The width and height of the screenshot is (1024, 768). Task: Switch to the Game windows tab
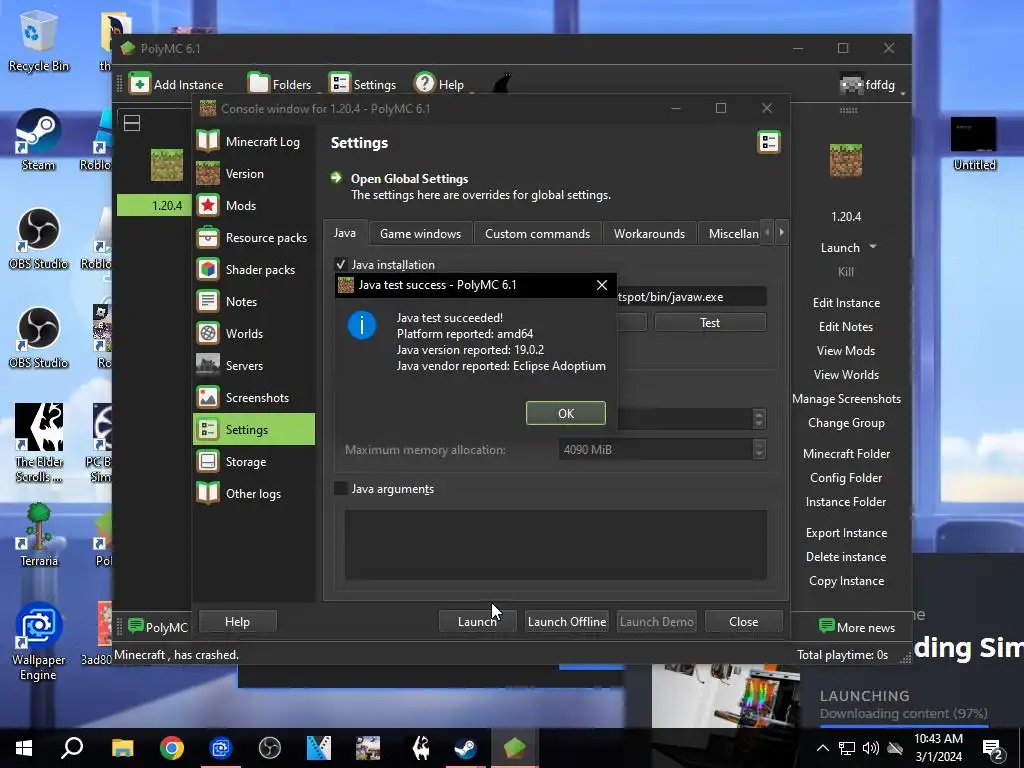[421, 234]
